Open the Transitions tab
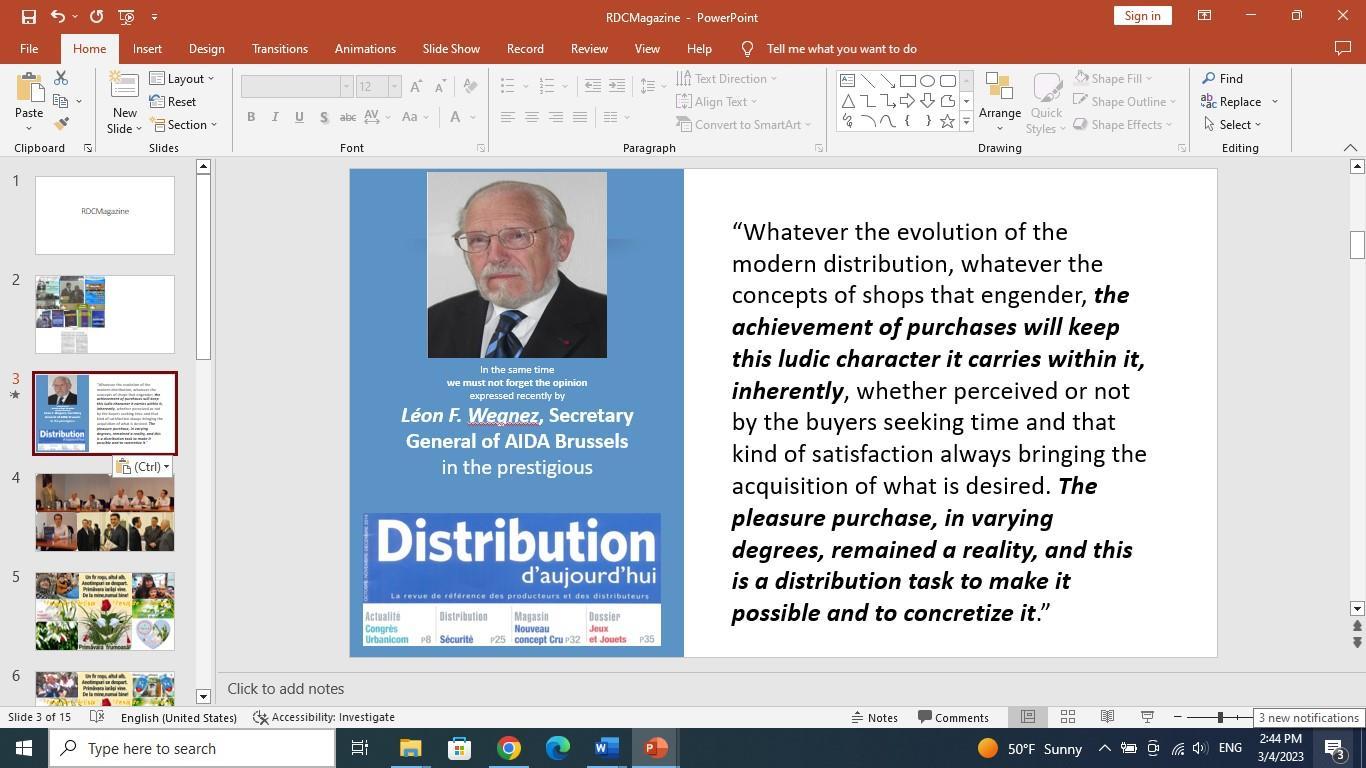The width and height of the screenshot is (1366, 768). click(279, 49)
